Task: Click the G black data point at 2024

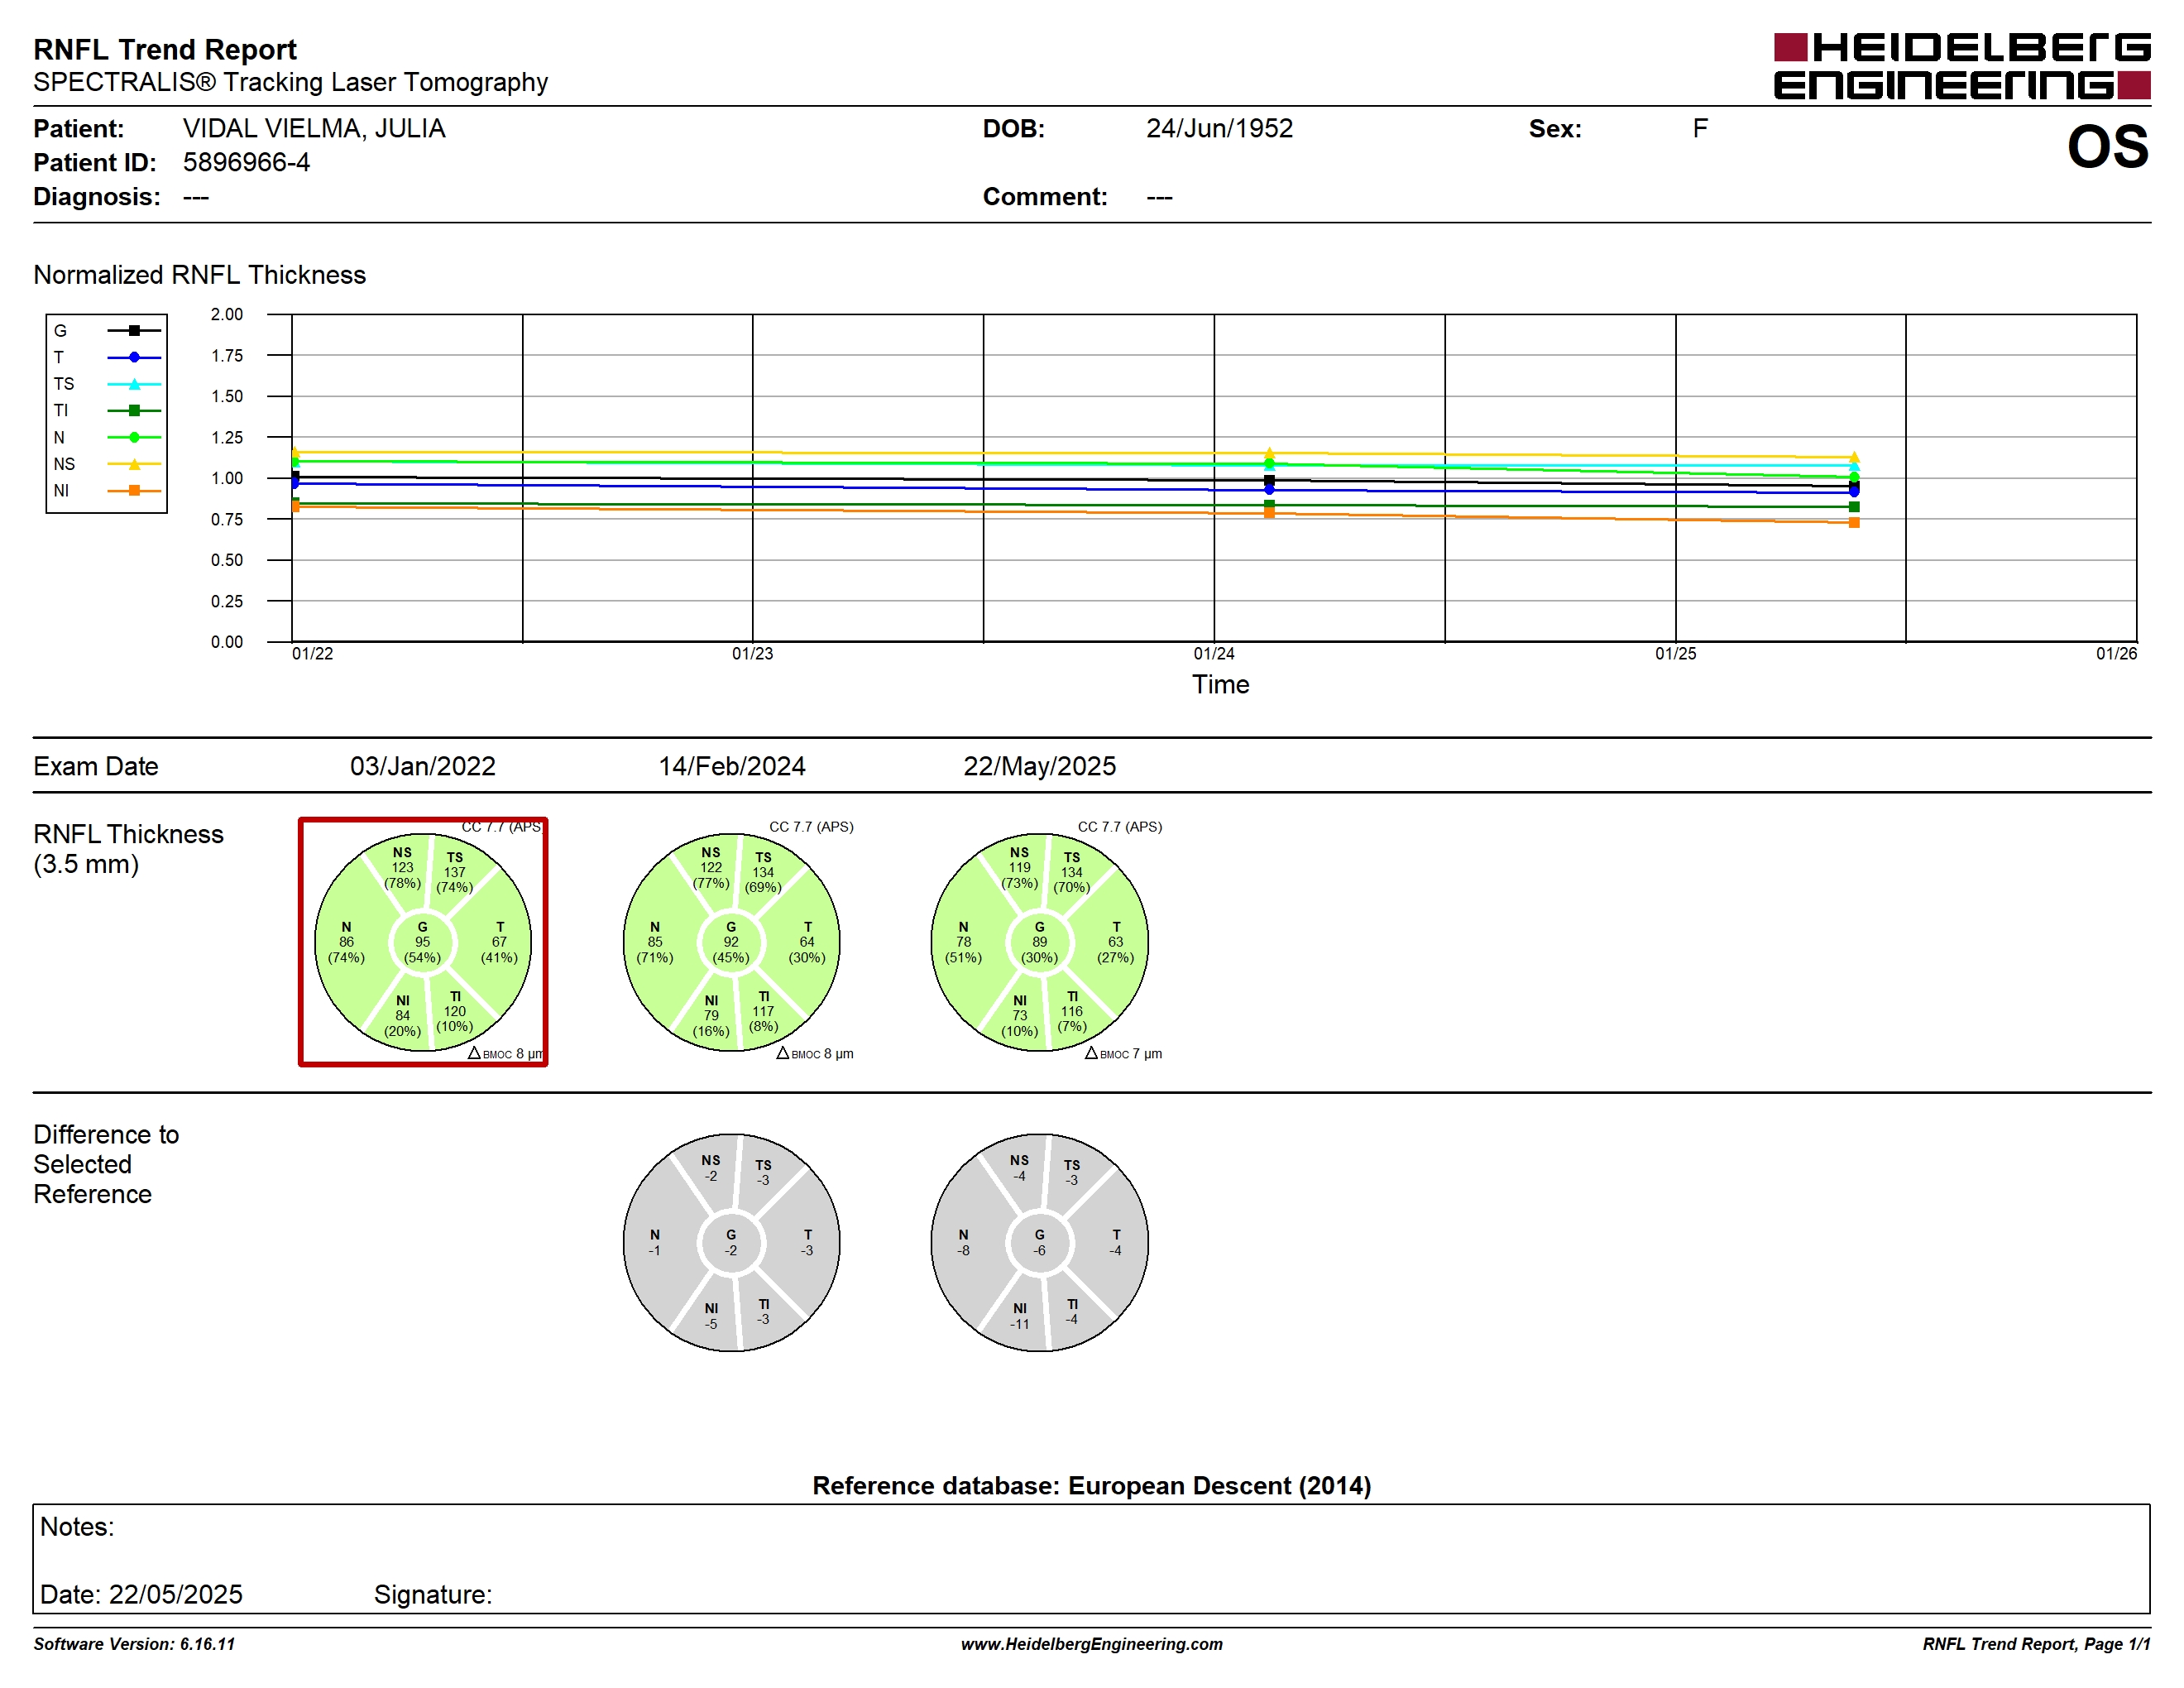Action: (1269, 481)
